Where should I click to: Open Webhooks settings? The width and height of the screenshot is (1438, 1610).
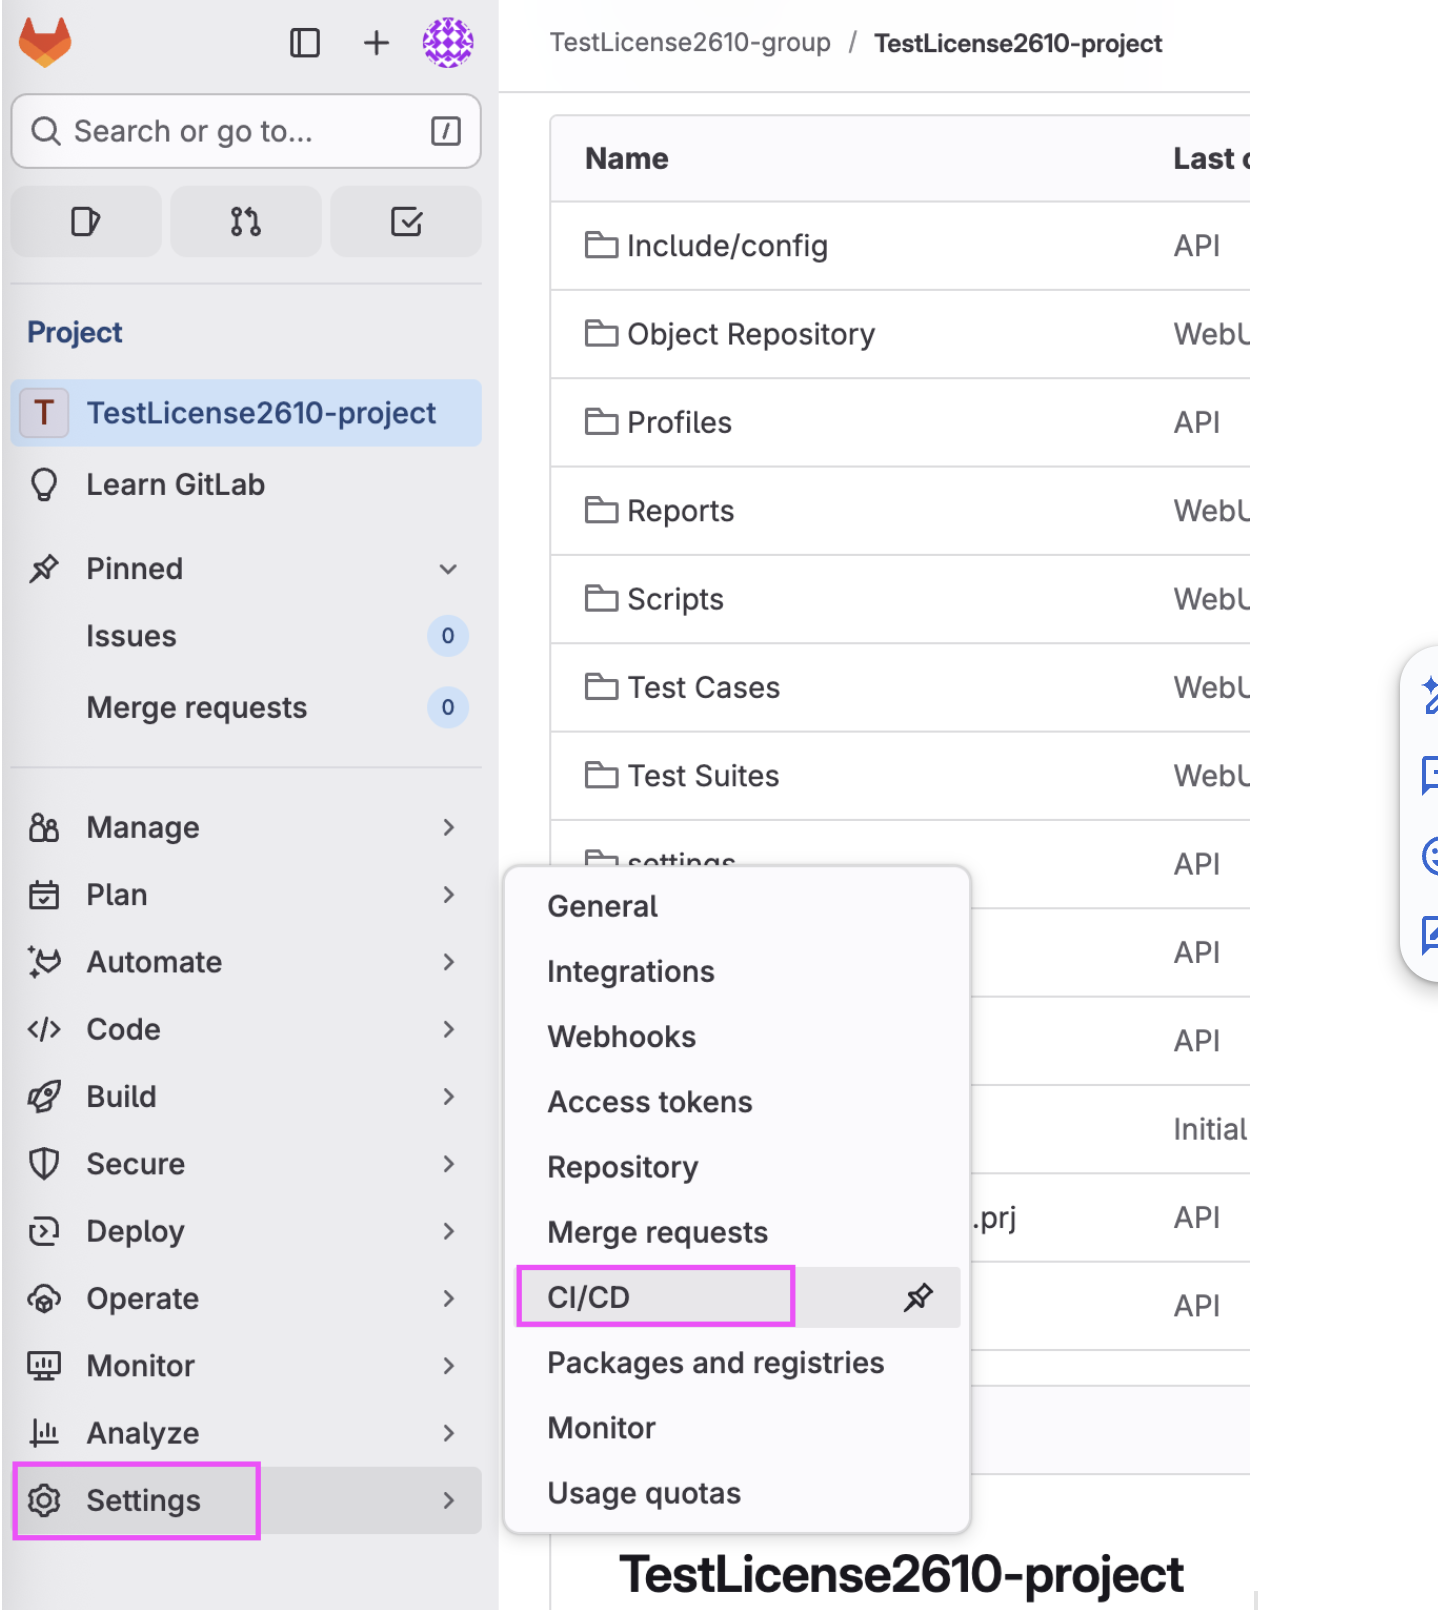point(737,1036)
